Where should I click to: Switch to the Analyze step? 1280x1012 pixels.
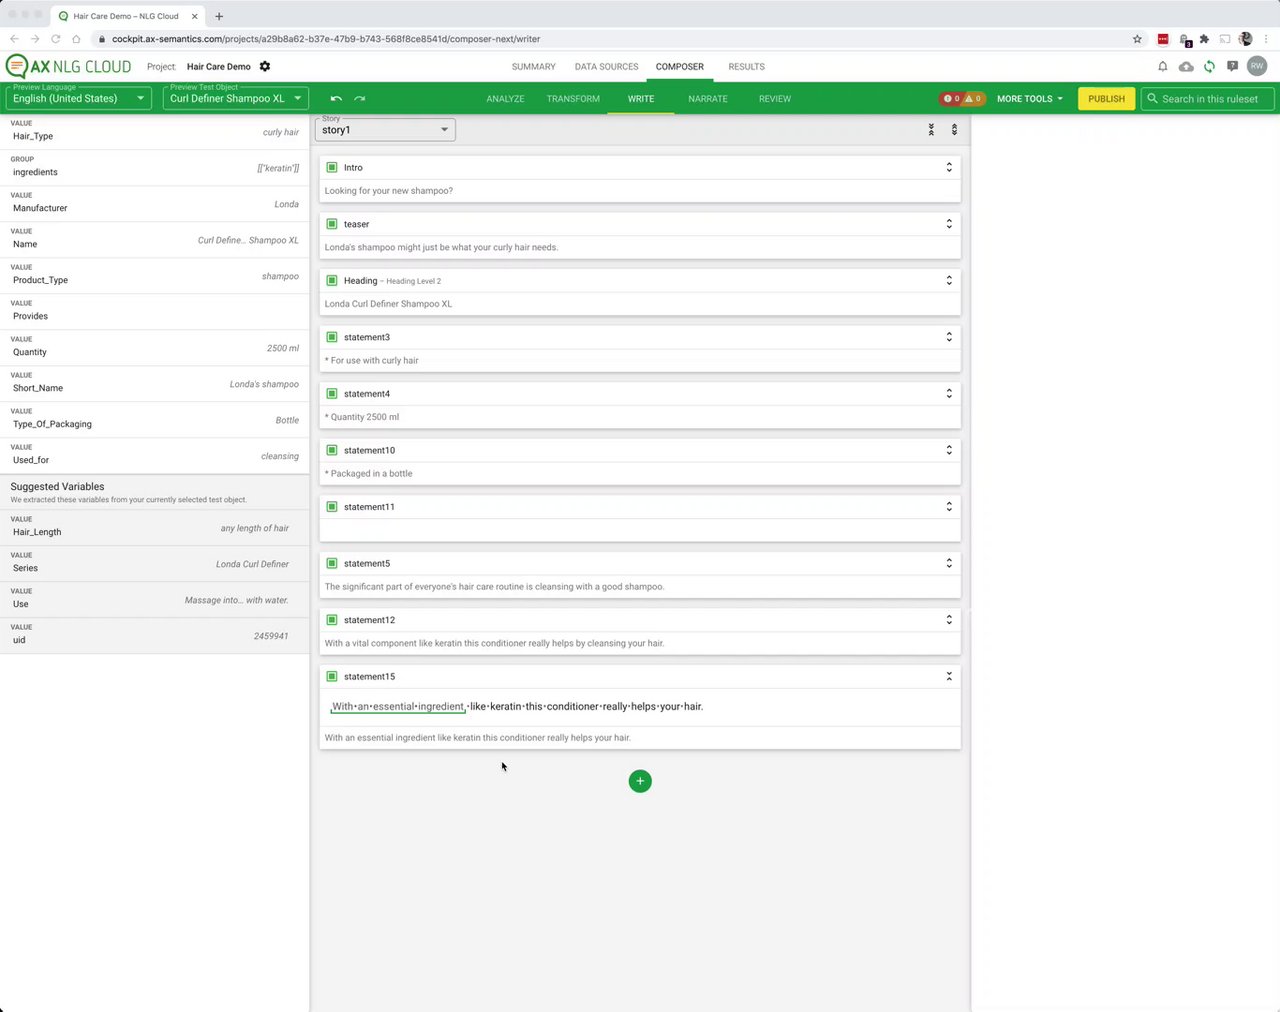click(505, 99)
